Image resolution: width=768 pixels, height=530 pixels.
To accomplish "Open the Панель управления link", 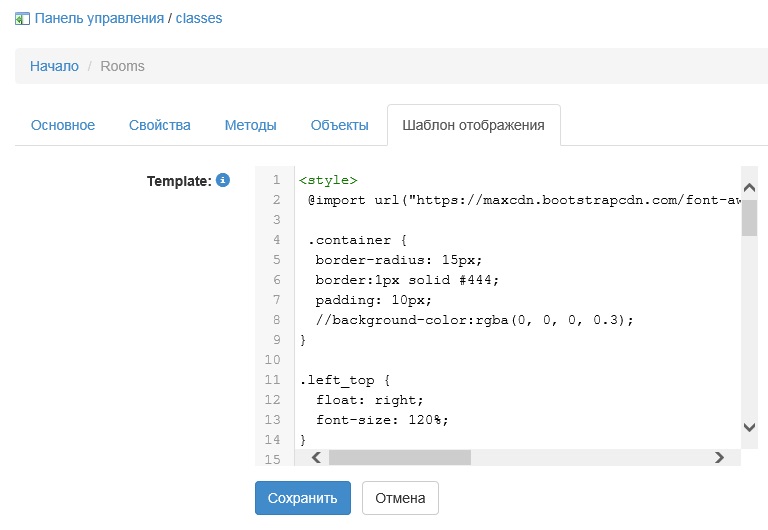I will pos(100,18).
